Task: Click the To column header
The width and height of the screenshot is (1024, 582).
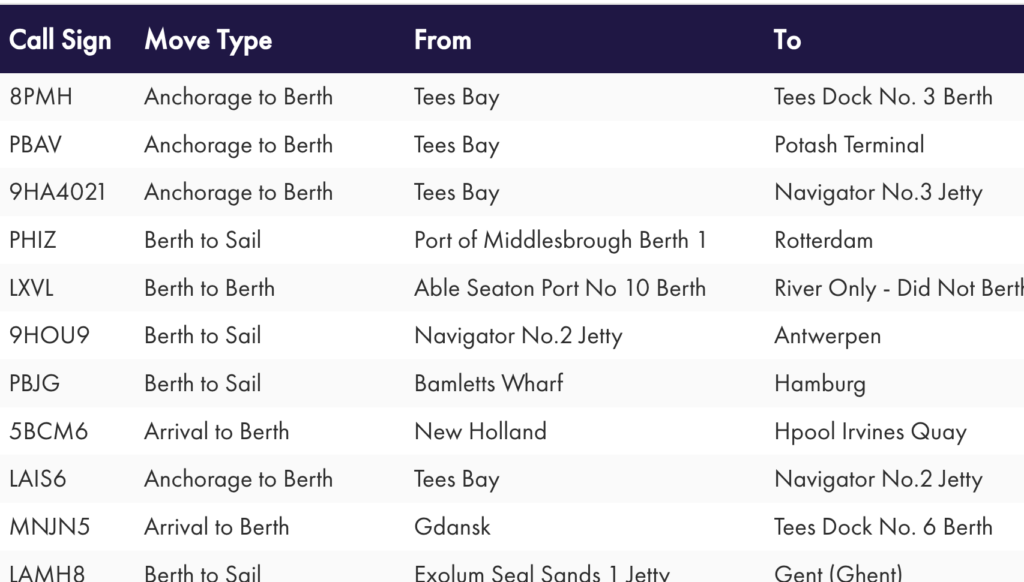Action: pos(788,40)
